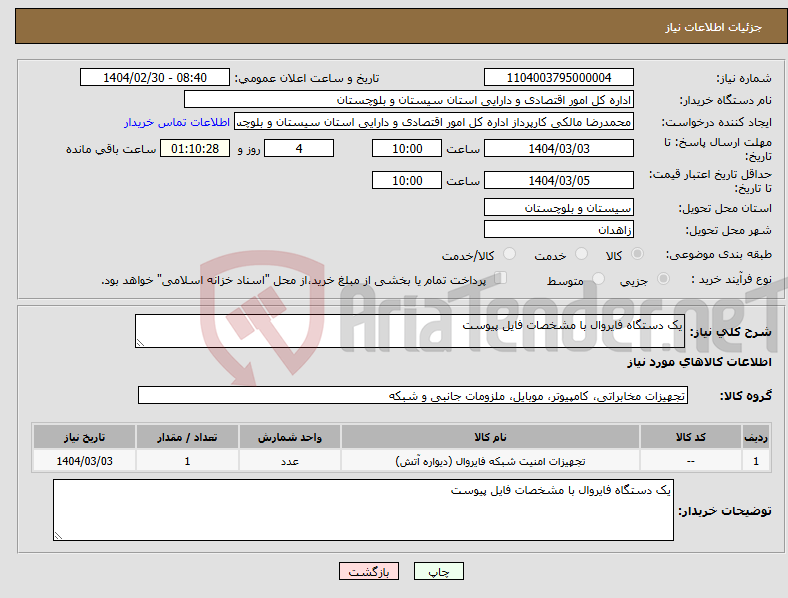
Task: Click the جزئیات اطلاعات نیاز page header
Action: pos(714,27)
